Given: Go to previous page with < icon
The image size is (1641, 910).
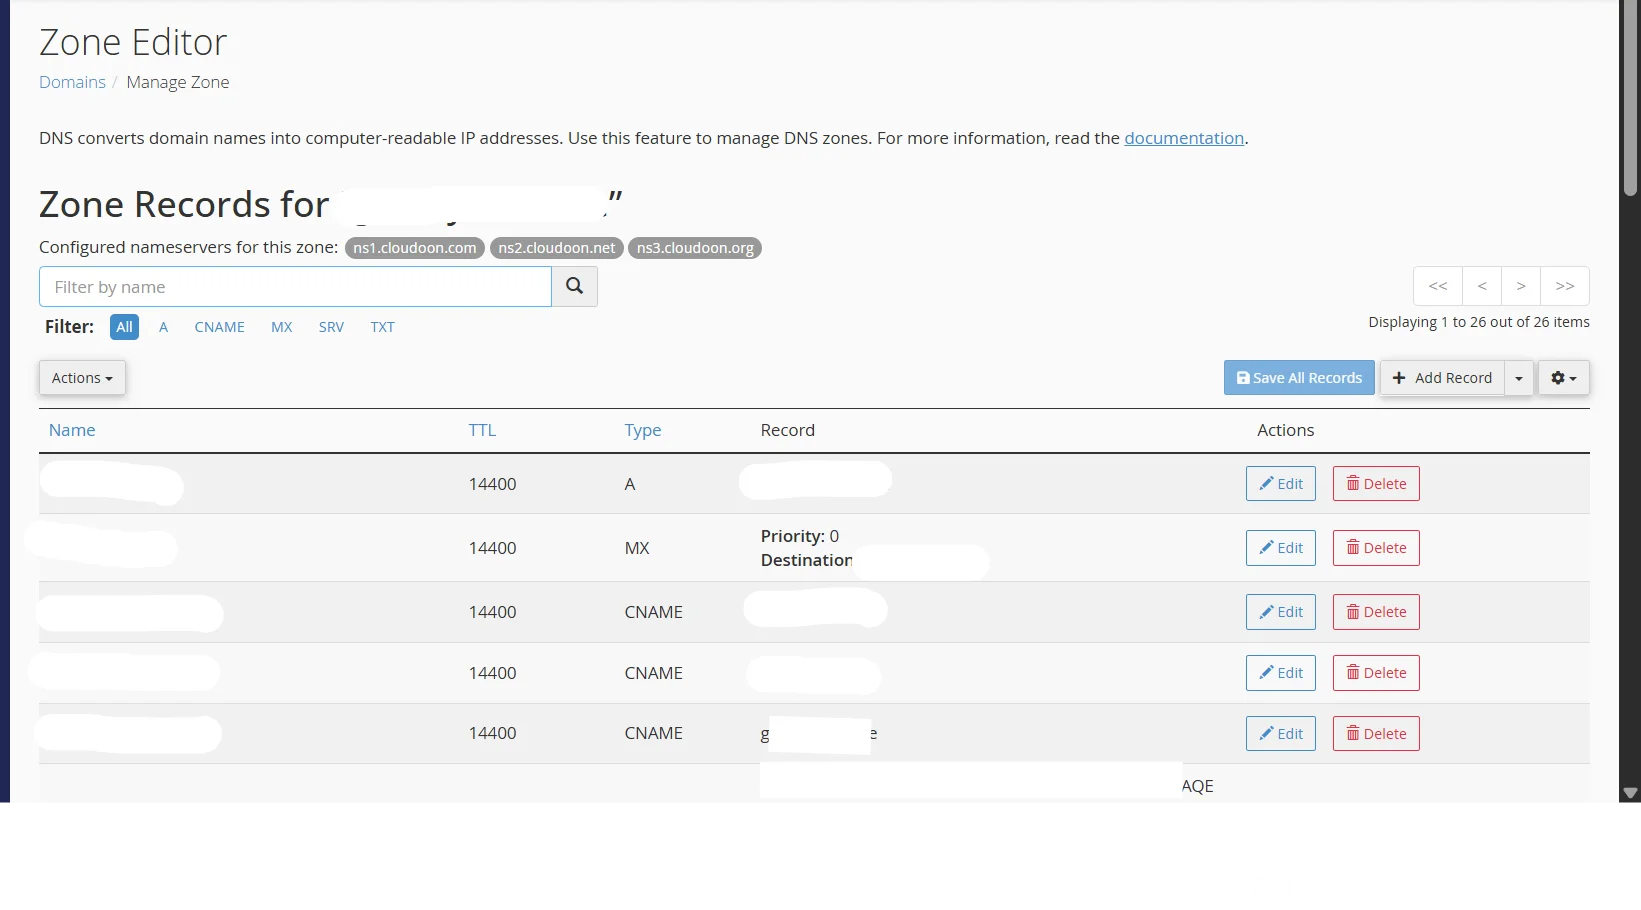Looking at the screenshot, I should click(1481, 286).
